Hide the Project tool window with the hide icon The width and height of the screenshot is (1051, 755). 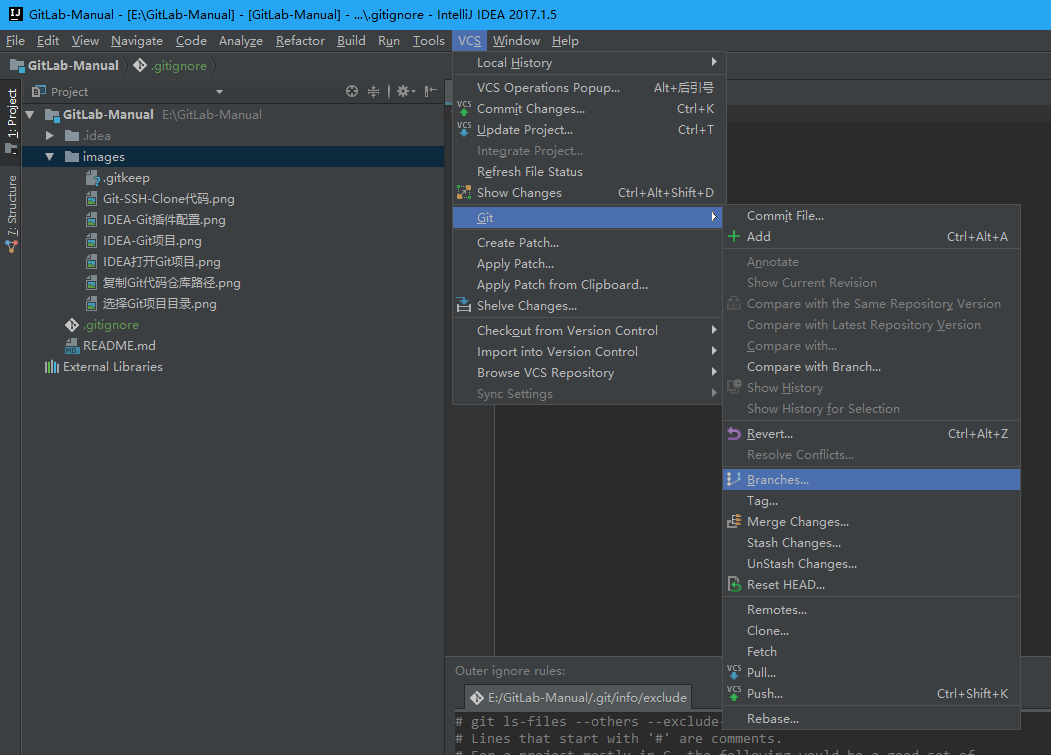[430, 91]
